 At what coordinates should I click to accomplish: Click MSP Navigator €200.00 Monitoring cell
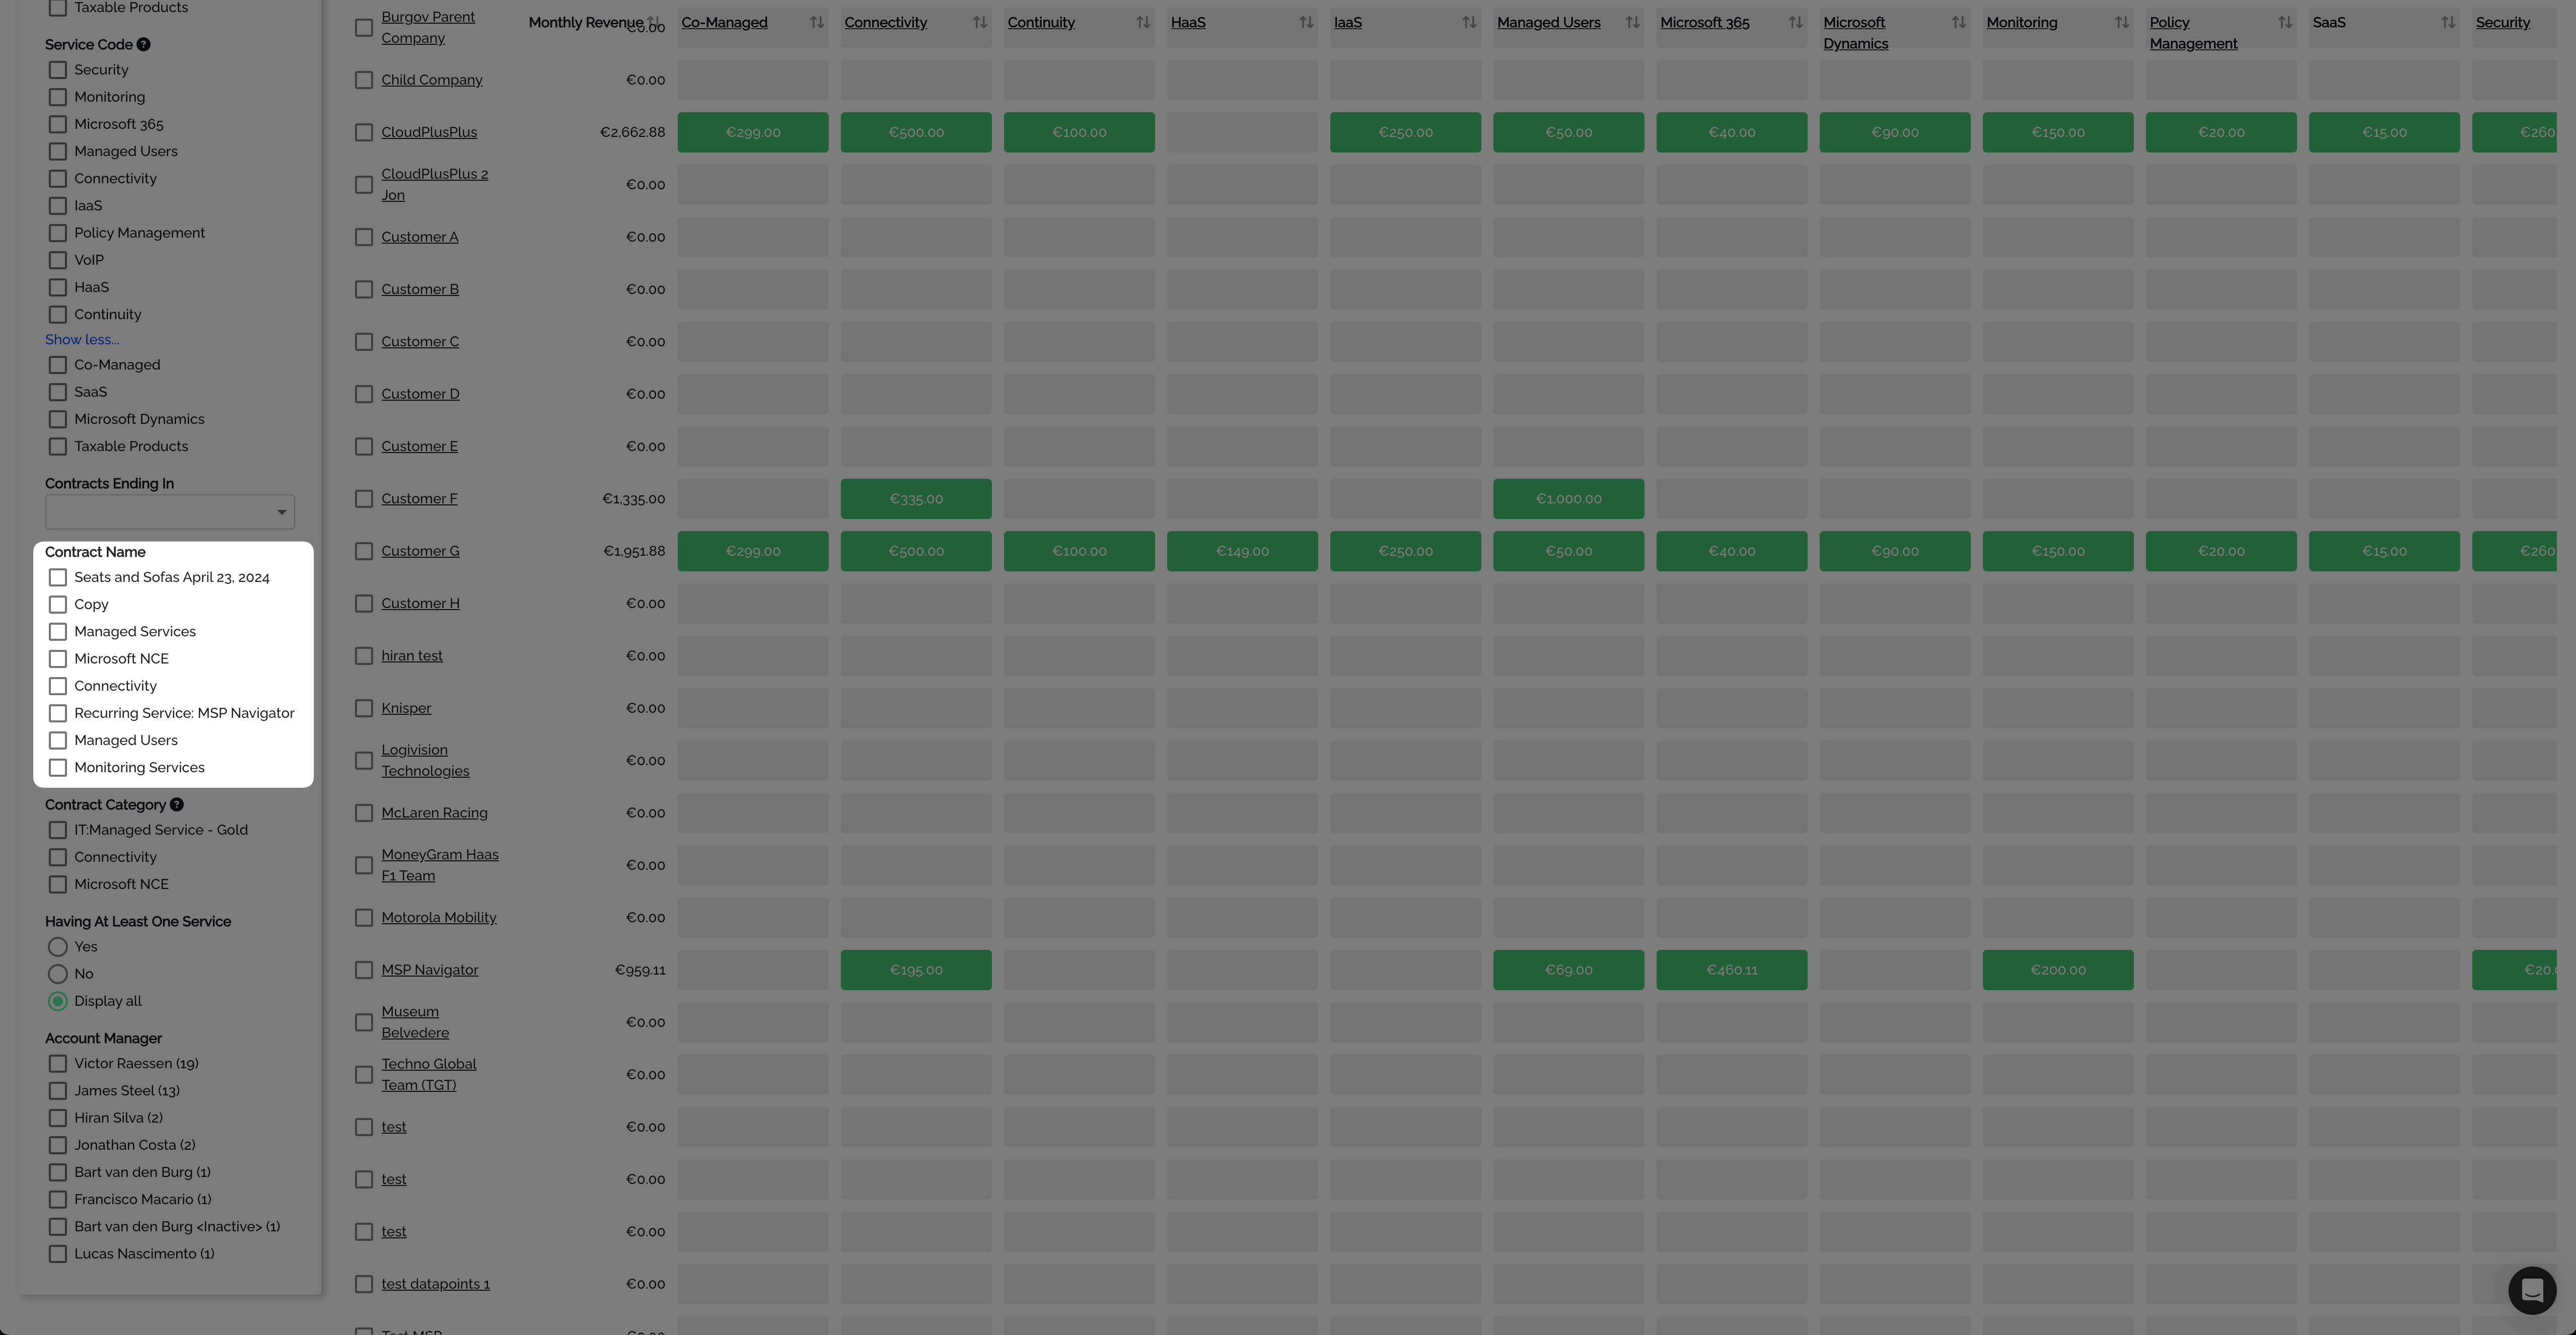click(x=2058, y=970)
